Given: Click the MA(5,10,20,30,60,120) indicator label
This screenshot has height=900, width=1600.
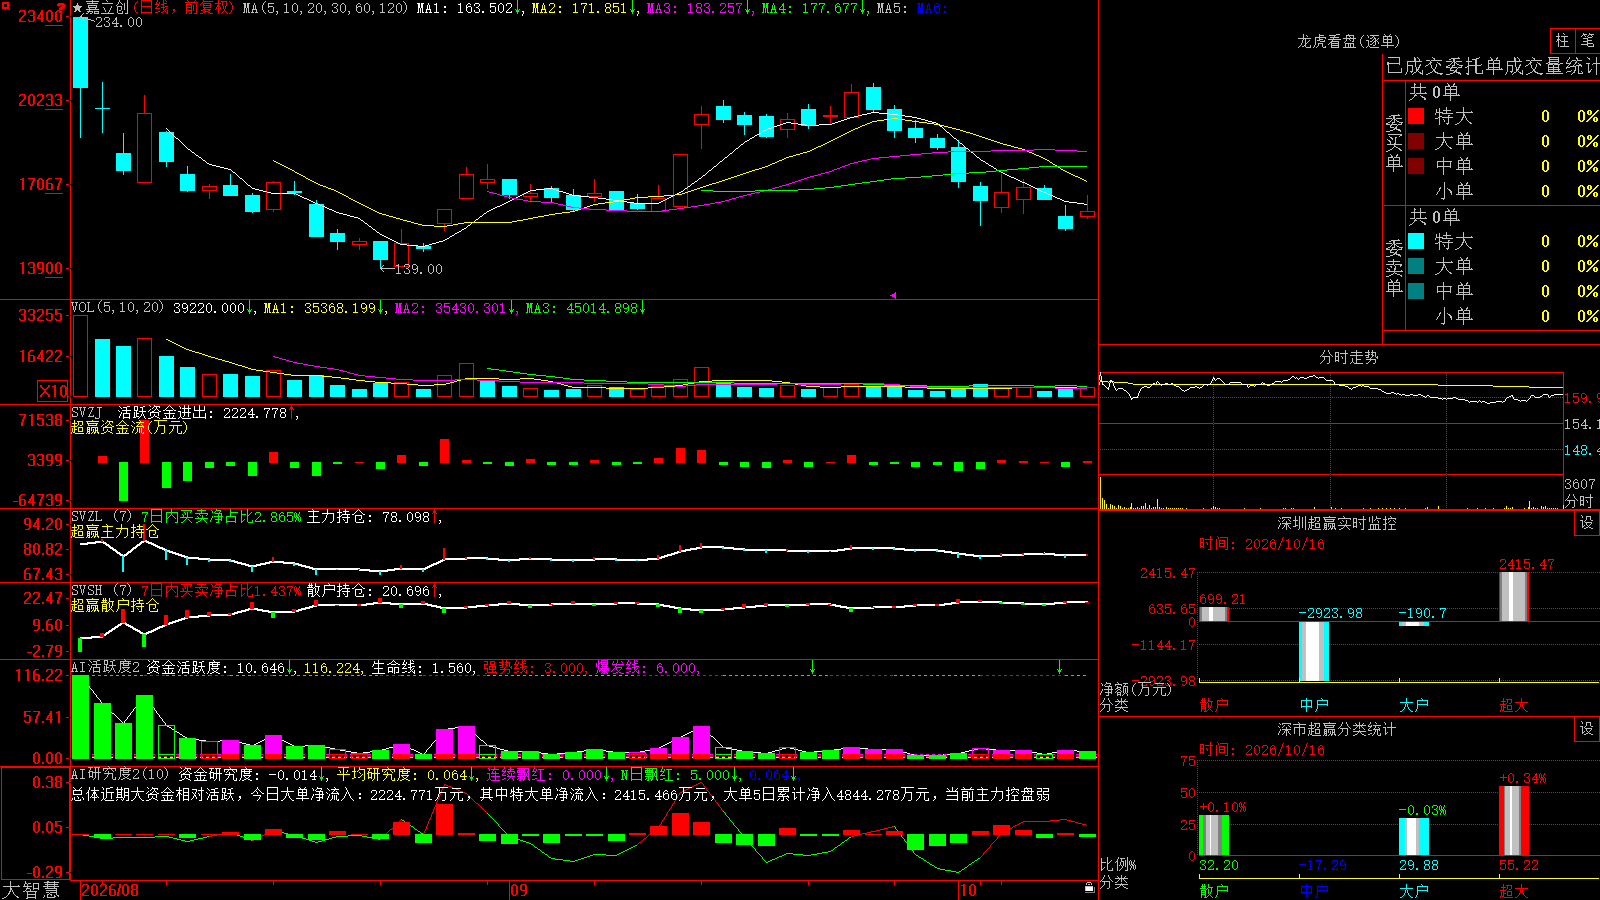Looking at the screenshot, I should (x=325, y=8).
